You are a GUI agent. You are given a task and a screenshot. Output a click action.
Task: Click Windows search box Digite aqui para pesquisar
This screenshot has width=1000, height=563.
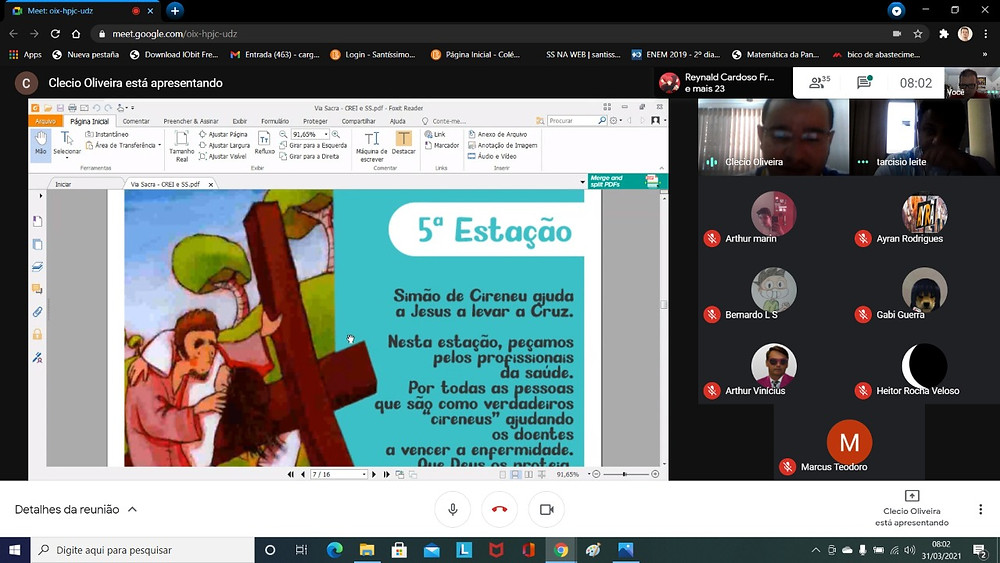(x=142, y=550)
